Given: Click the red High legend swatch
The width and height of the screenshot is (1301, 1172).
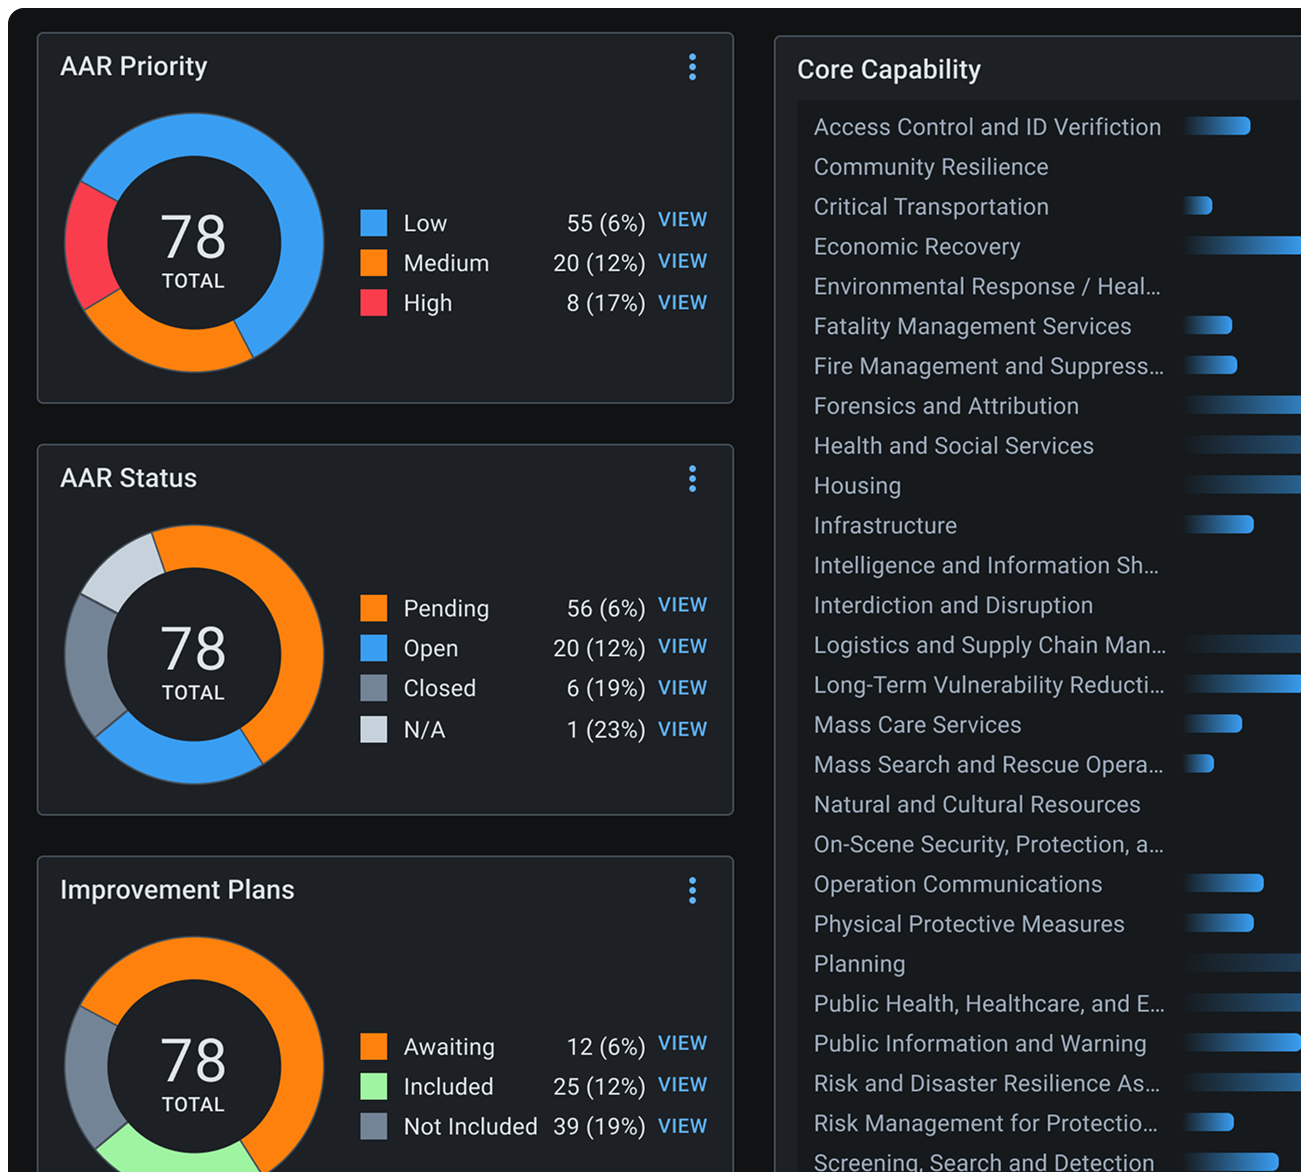Looking at the screenshot, I should click(374, 303).
